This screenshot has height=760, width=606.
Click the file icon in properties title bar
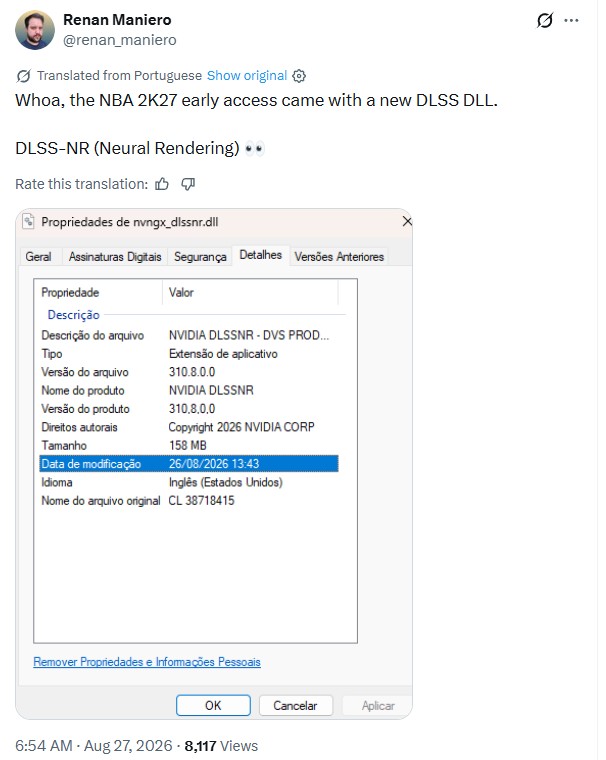click(x=29, y=221)
